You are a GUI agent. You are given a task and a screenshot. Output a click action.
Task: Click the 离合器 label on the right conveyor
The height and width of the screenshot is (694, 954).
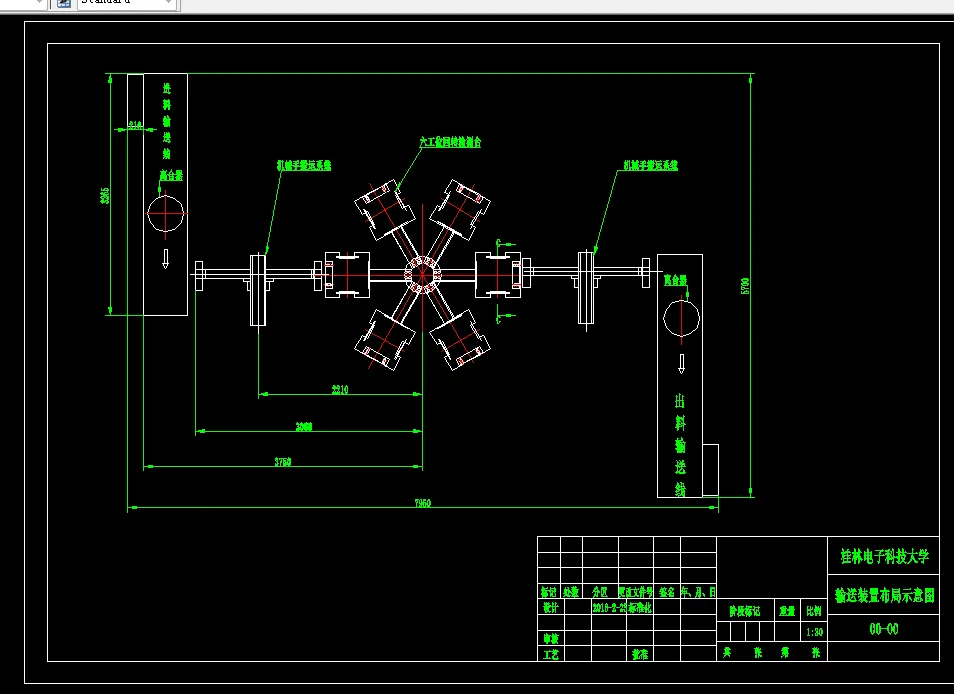tap(675, 280)
